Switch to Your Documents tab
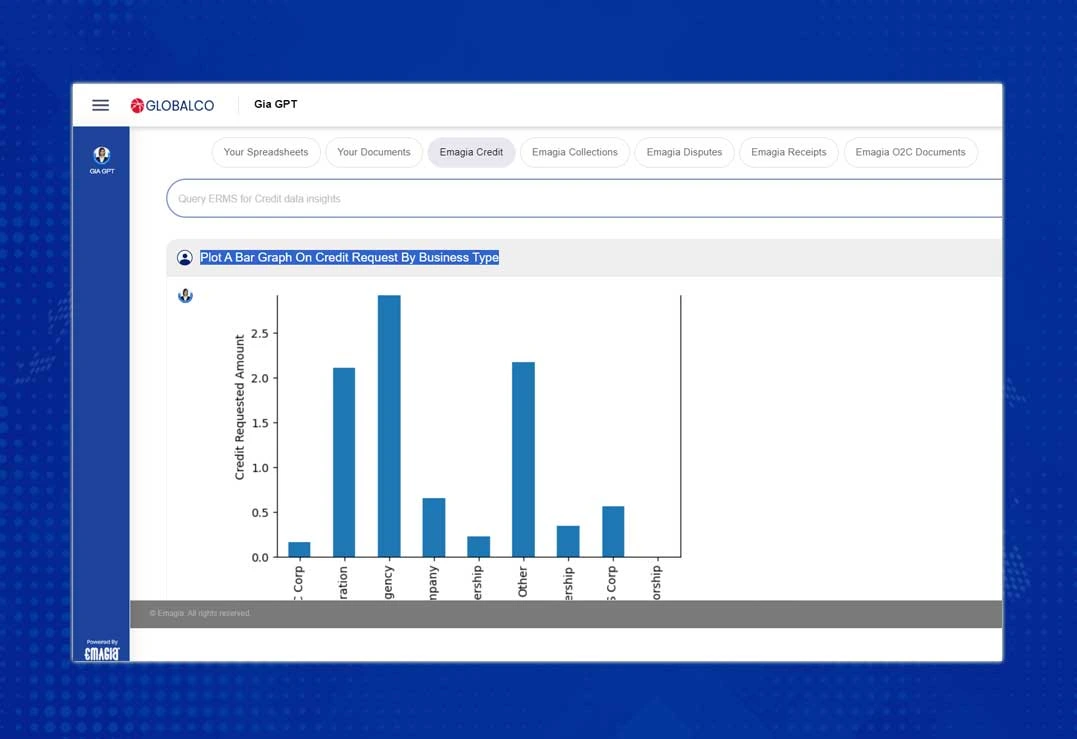The image size is (1077, 739). (374, 152)
